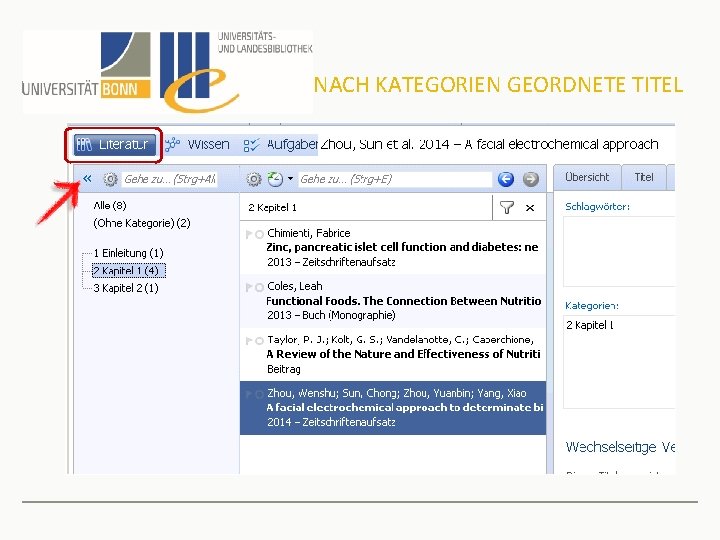
Task: Toggle read circle for Chimienti, Fabrice entry
Action: pos(259,235)
